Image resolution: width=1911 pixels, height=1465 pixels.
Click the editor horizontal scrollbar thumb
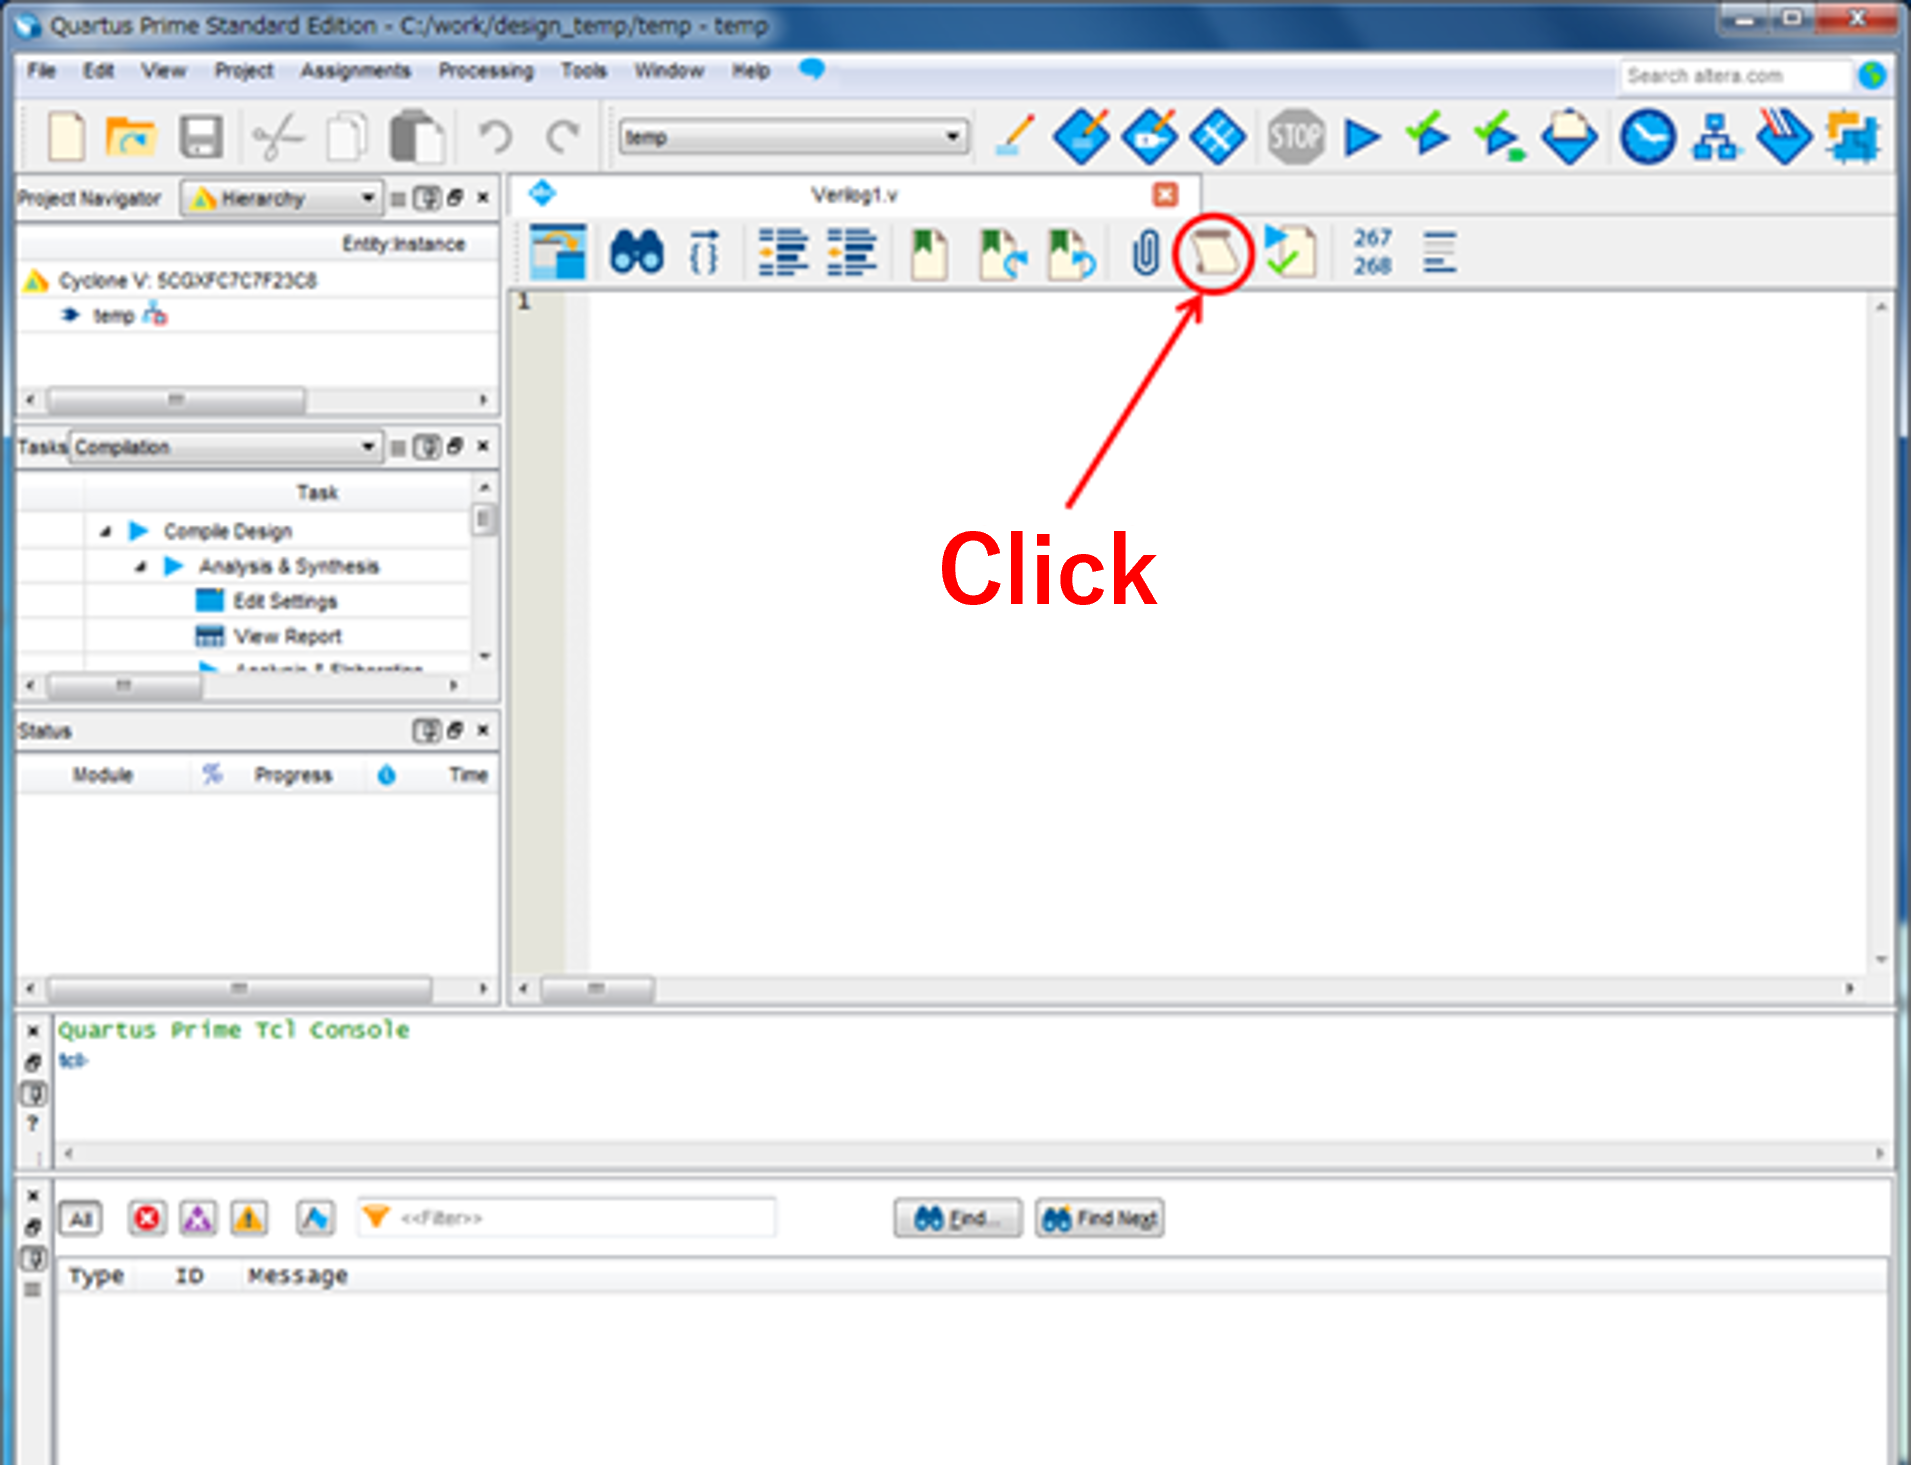[x=597, y=989]
